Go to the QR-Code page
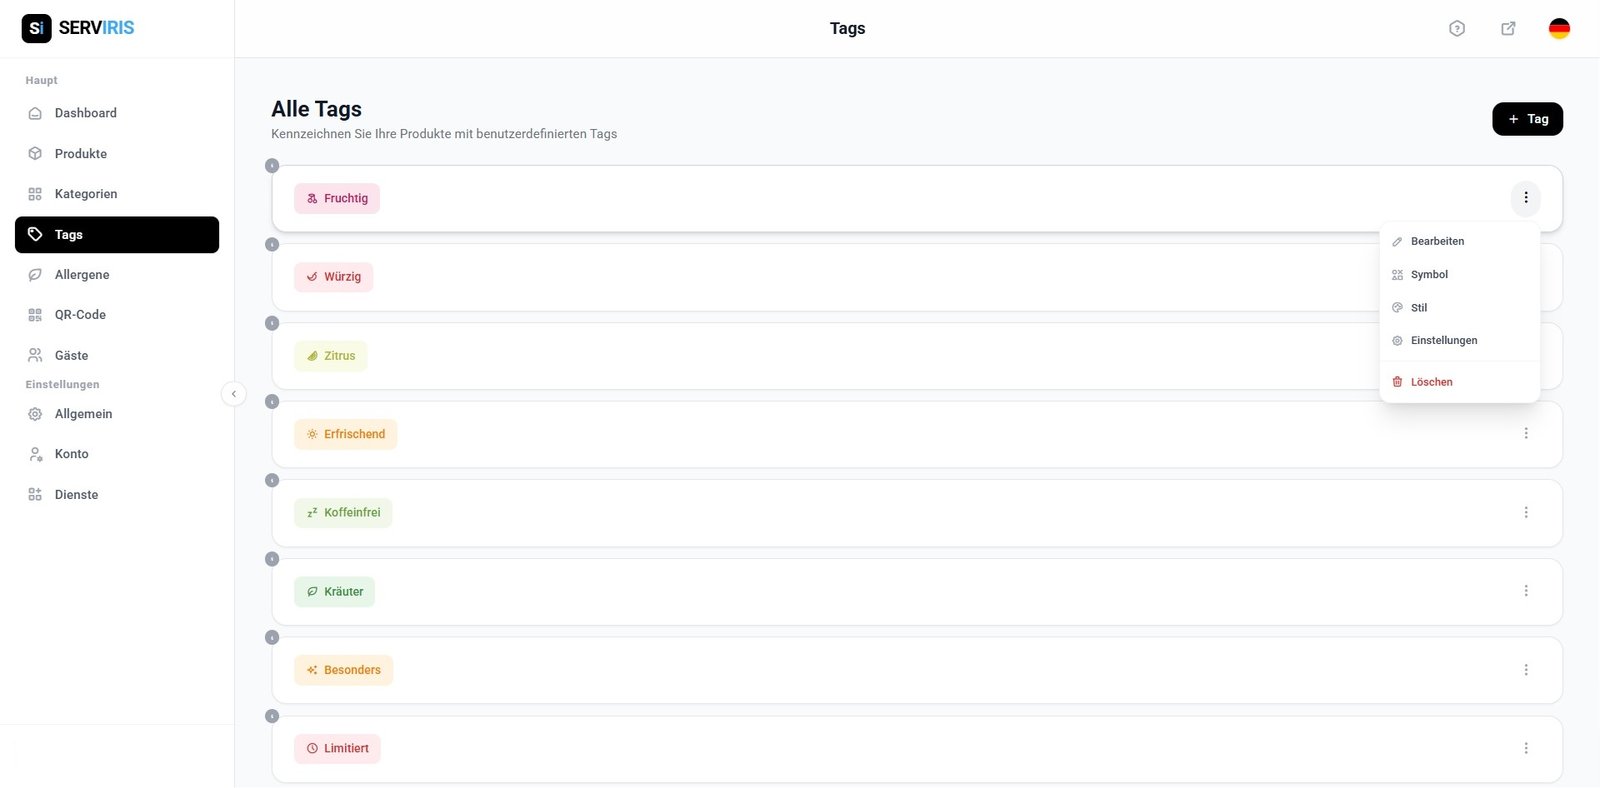This screenshot has width=1600, height=788. point(80,315)
